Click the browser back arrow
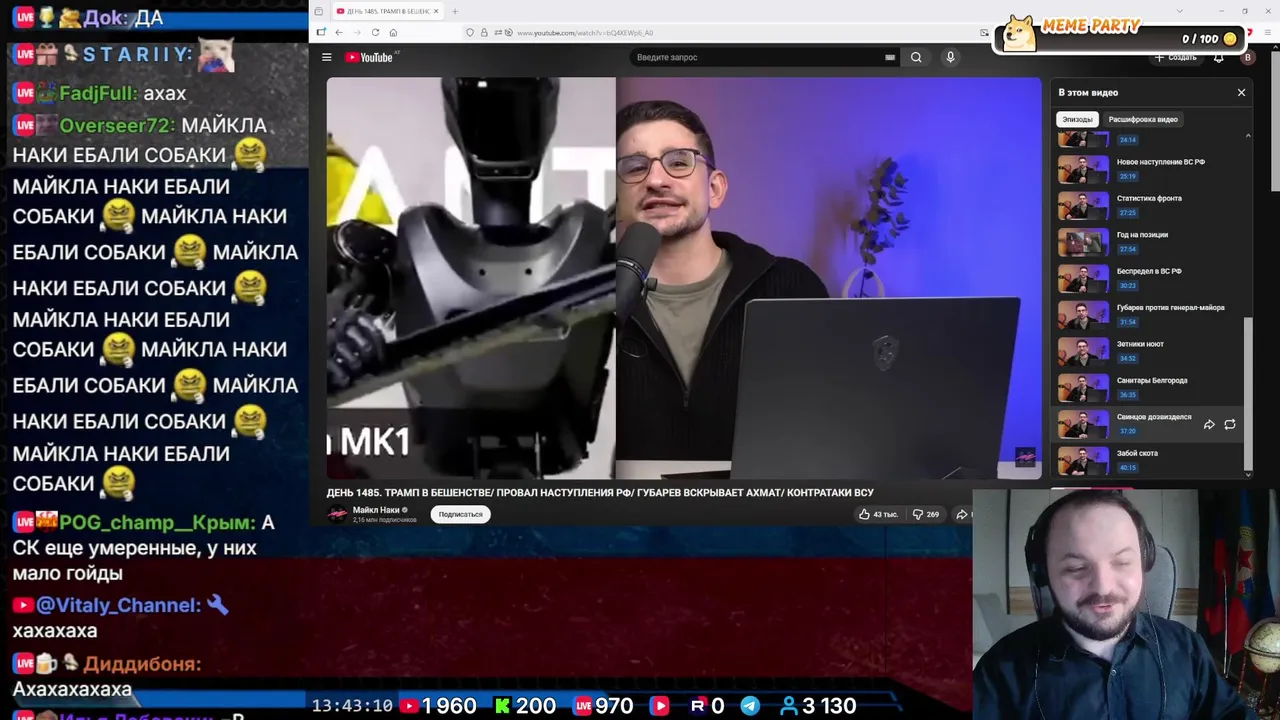This screenshot has height=720, width=1280. 339,32
